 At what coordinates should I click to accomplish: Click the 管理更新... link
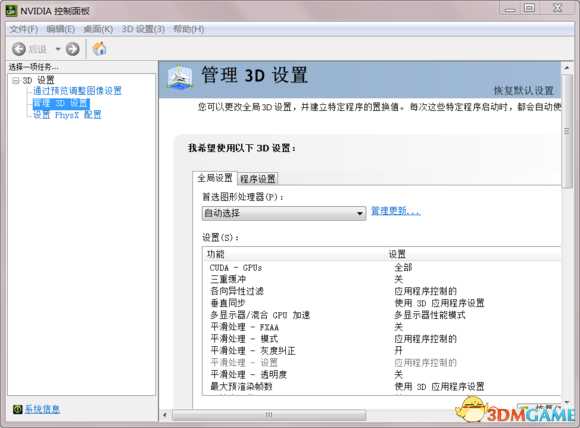coord(396,211)
